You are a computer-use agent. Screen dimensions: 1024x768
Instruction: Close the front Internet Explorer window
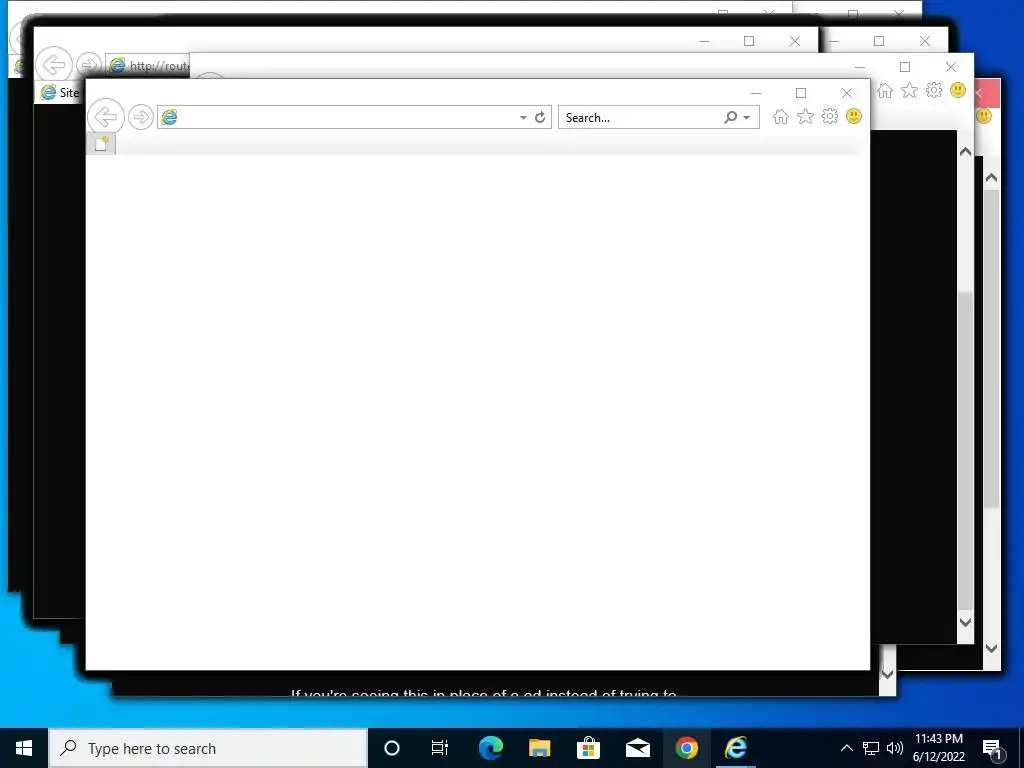pos(846,93)
